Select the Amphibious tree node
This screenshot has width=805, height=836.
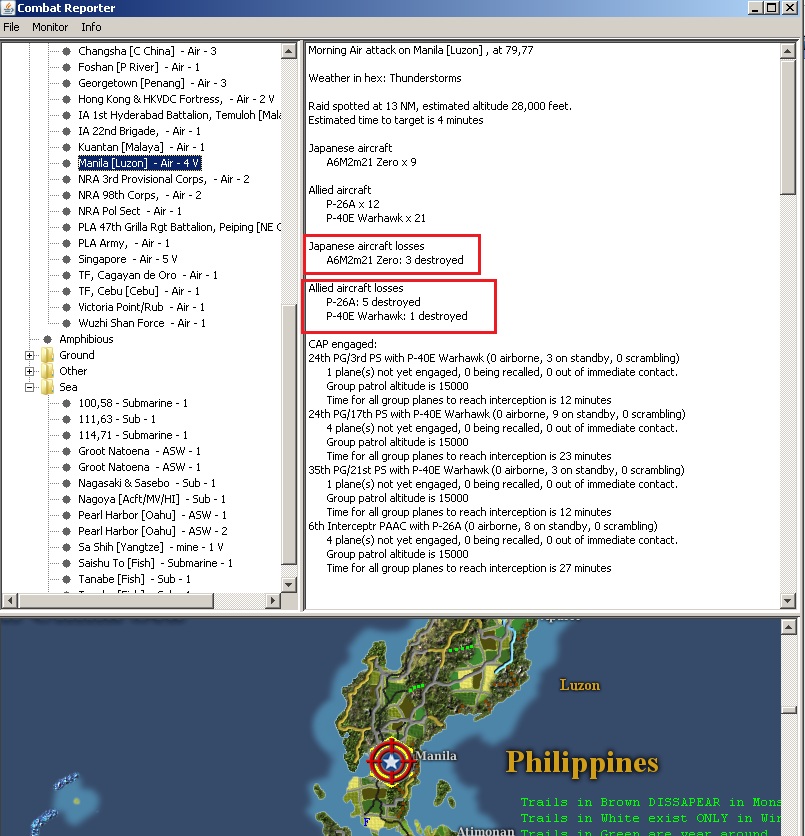click(86, 339)
